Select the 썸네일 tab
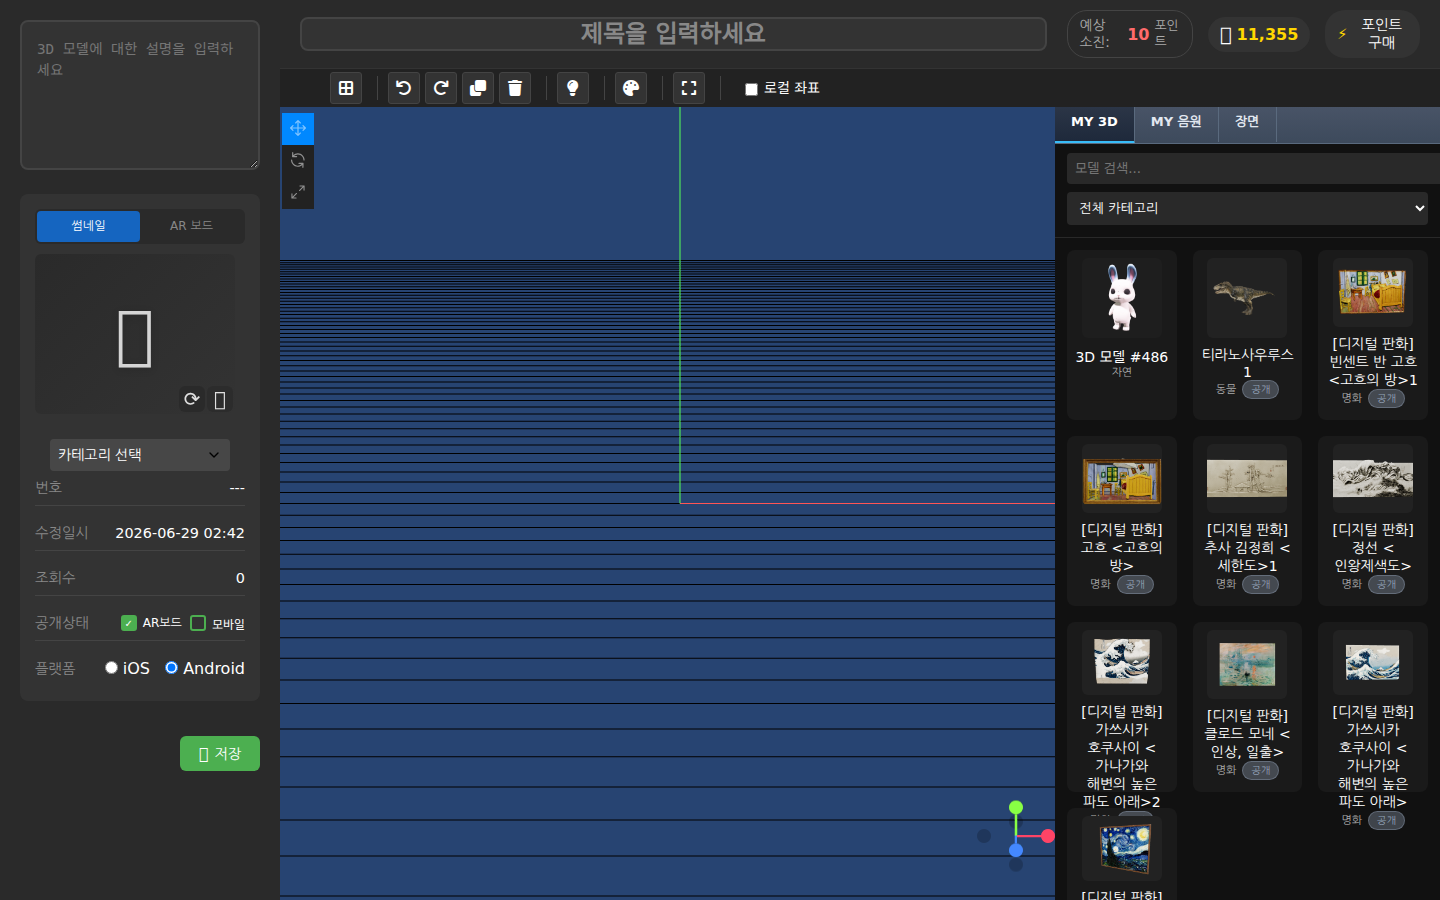Screen dimensions: 1440x900 88,226
